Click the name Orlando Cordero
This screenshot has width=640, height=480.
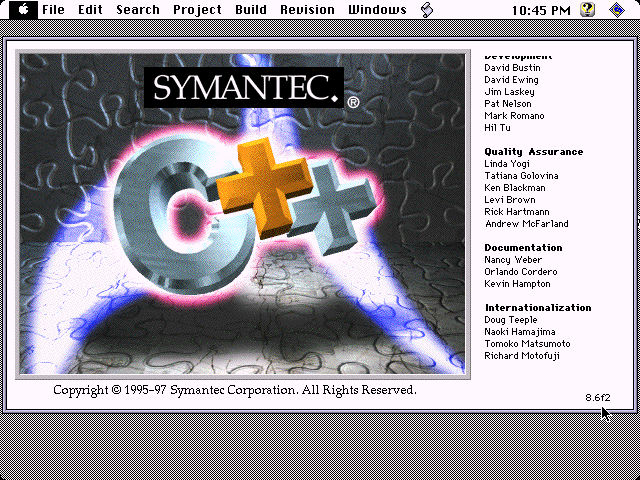coord(521,272)
